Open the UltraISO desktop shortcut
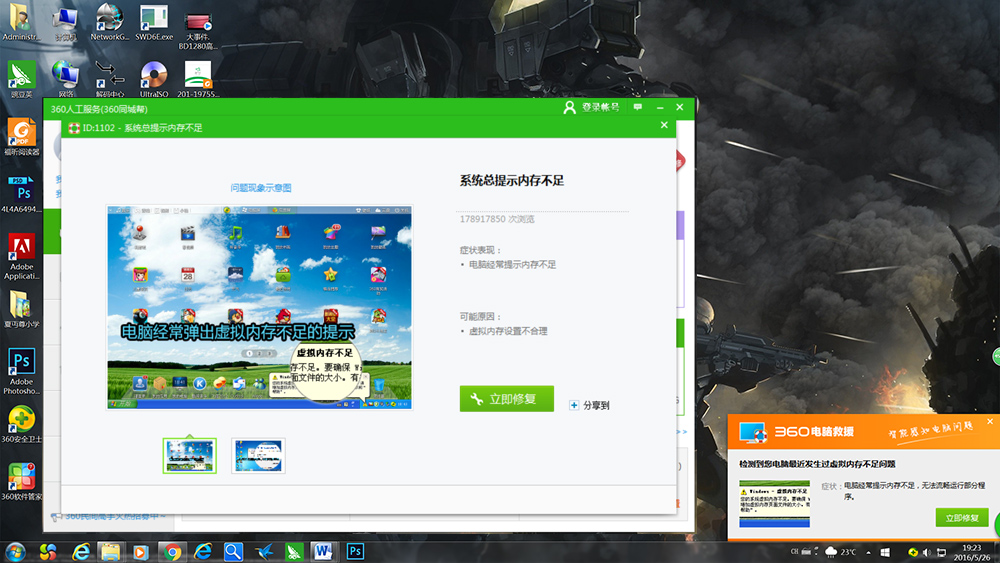The image size is (1000, 563). click(x=153, y=78)
